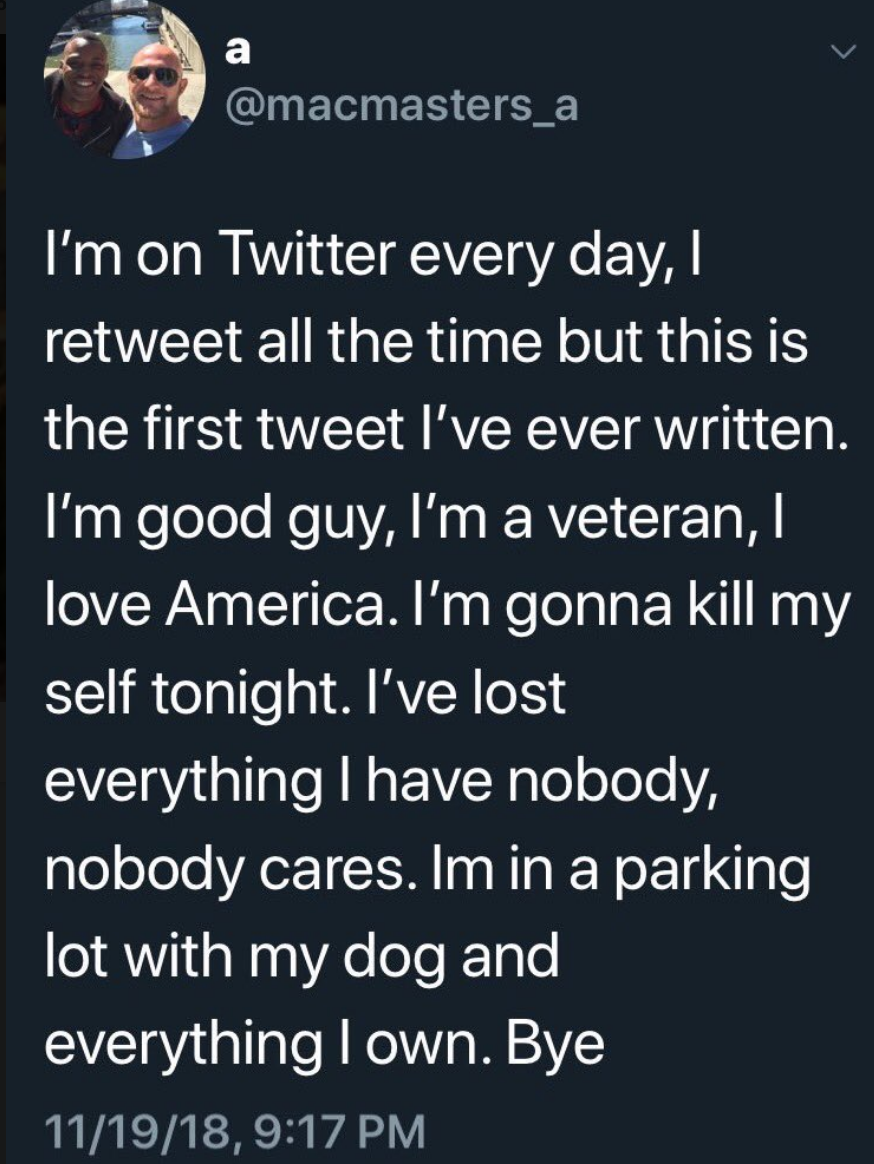
Task: Click the circular profile photo avatar
Action: coord(124,80)
